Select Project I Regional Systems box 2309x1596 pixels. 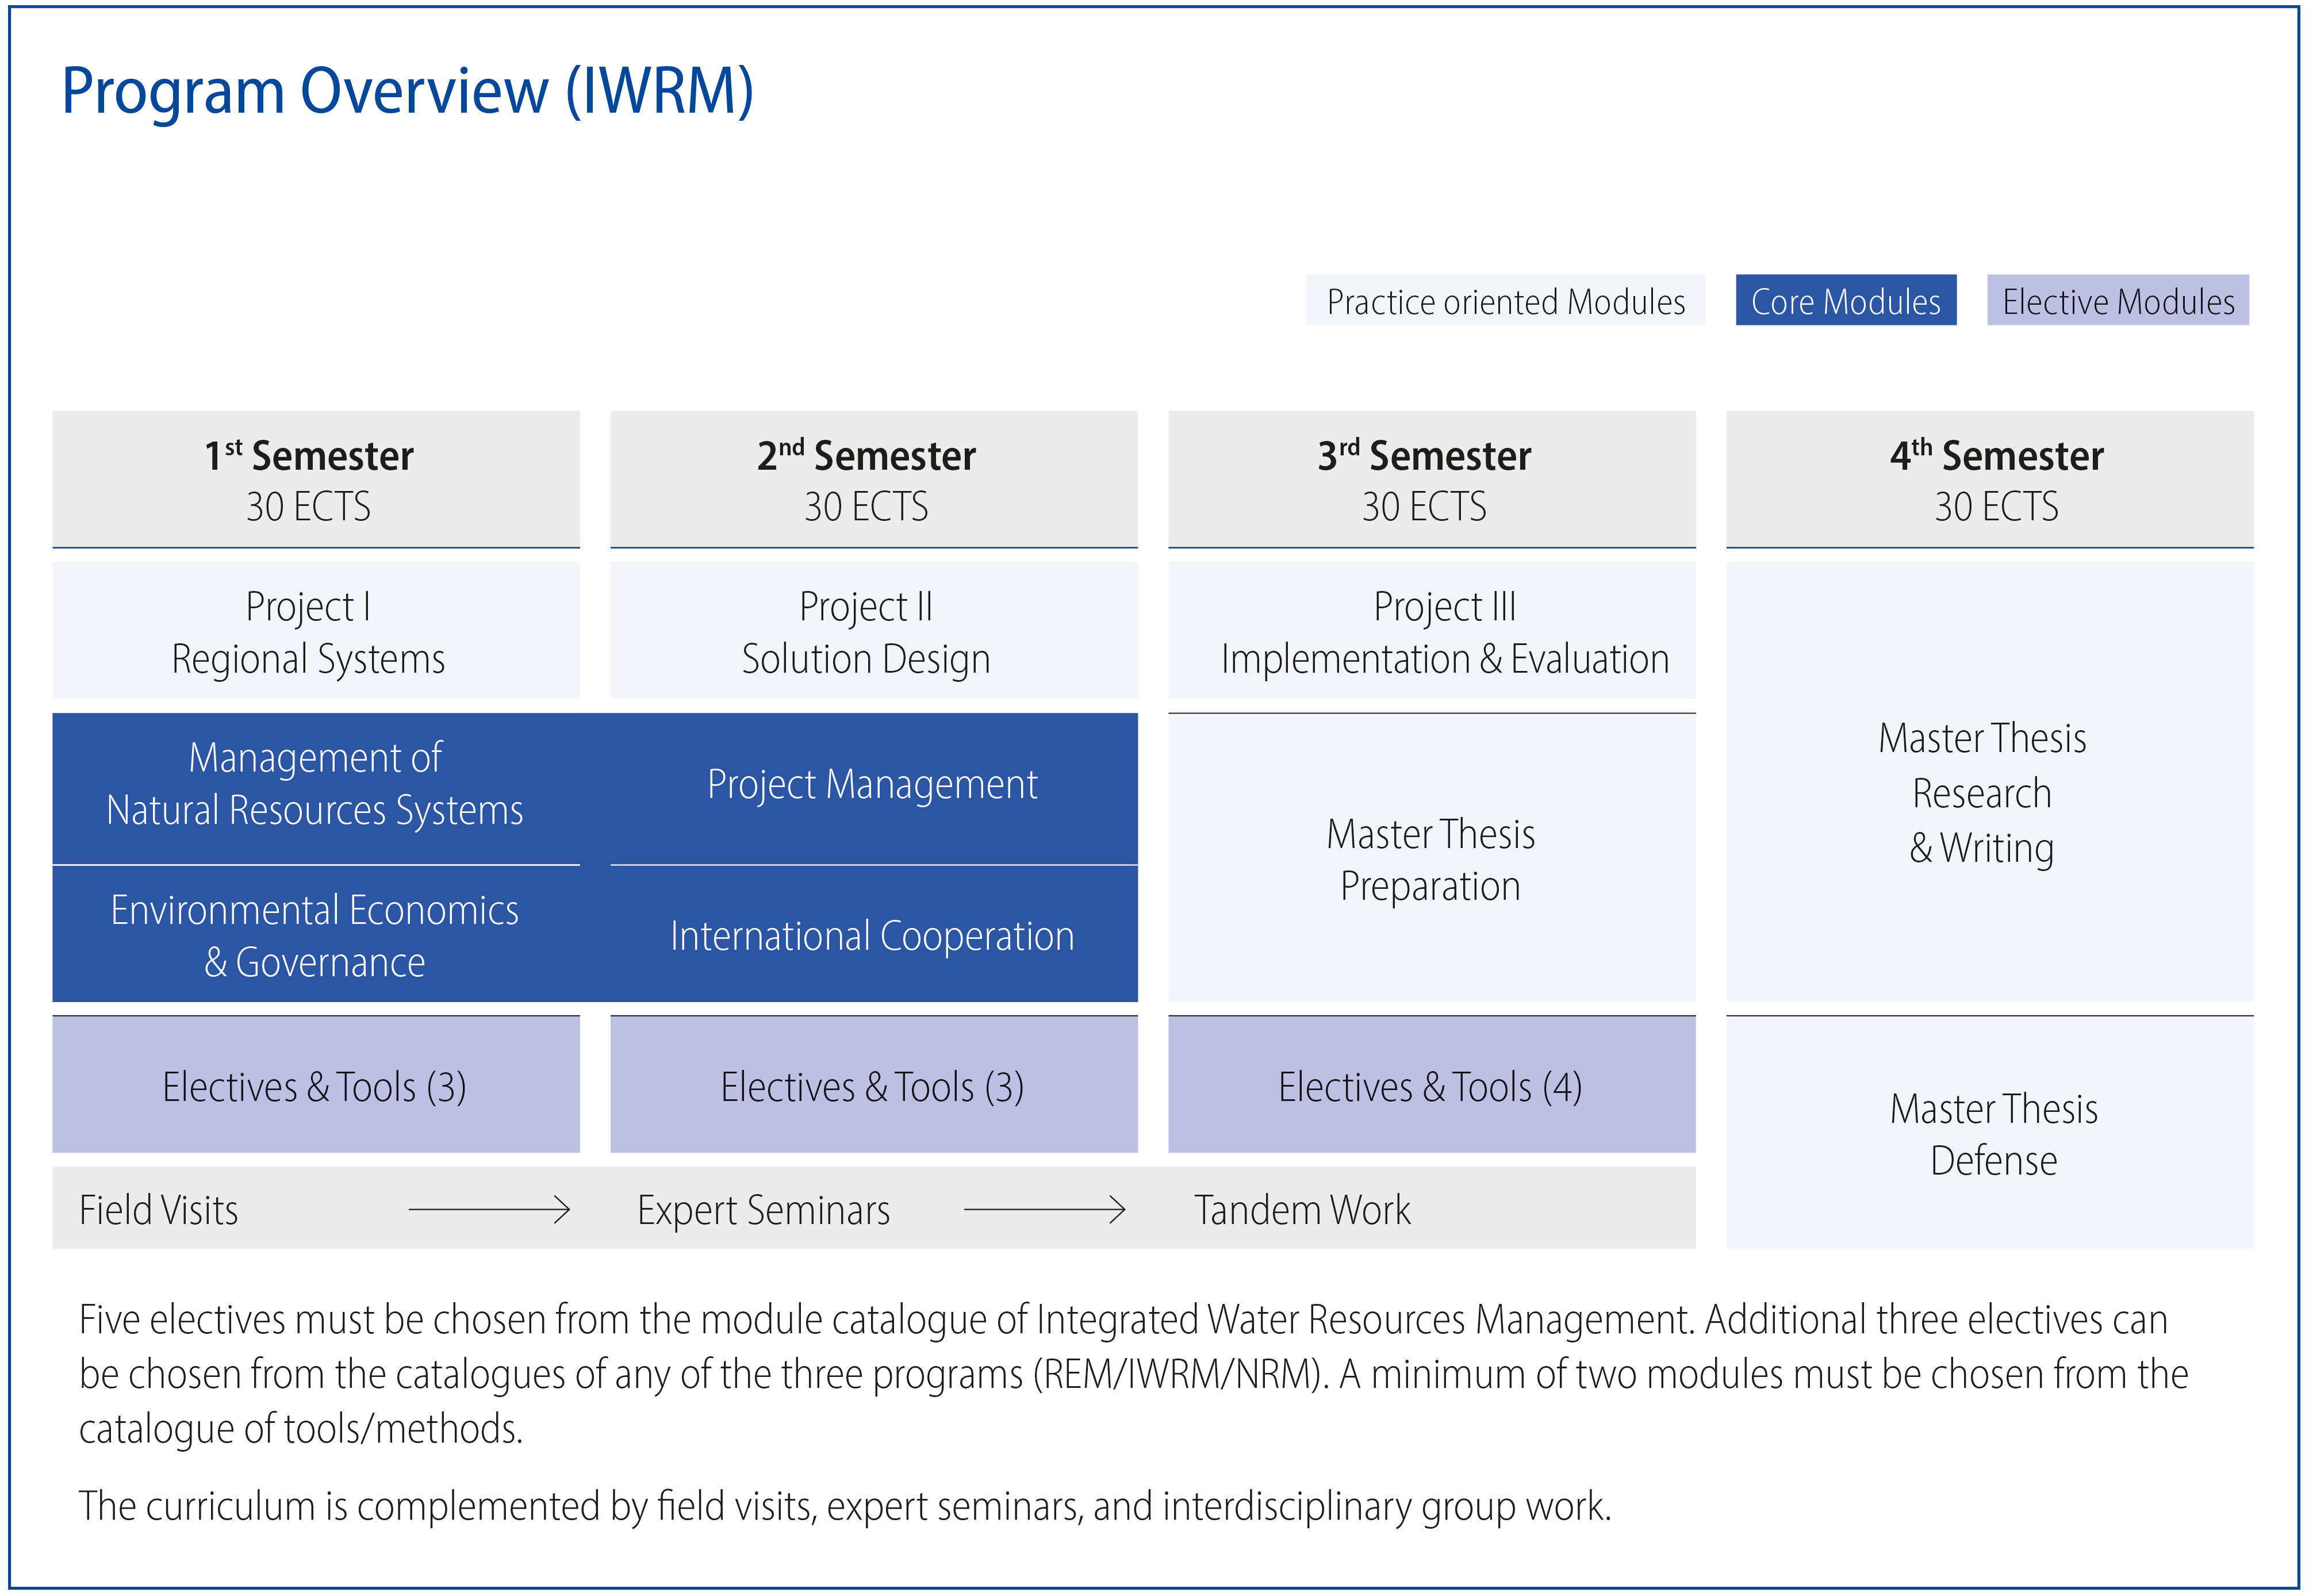pyautogui.click(x=316, y=630)
